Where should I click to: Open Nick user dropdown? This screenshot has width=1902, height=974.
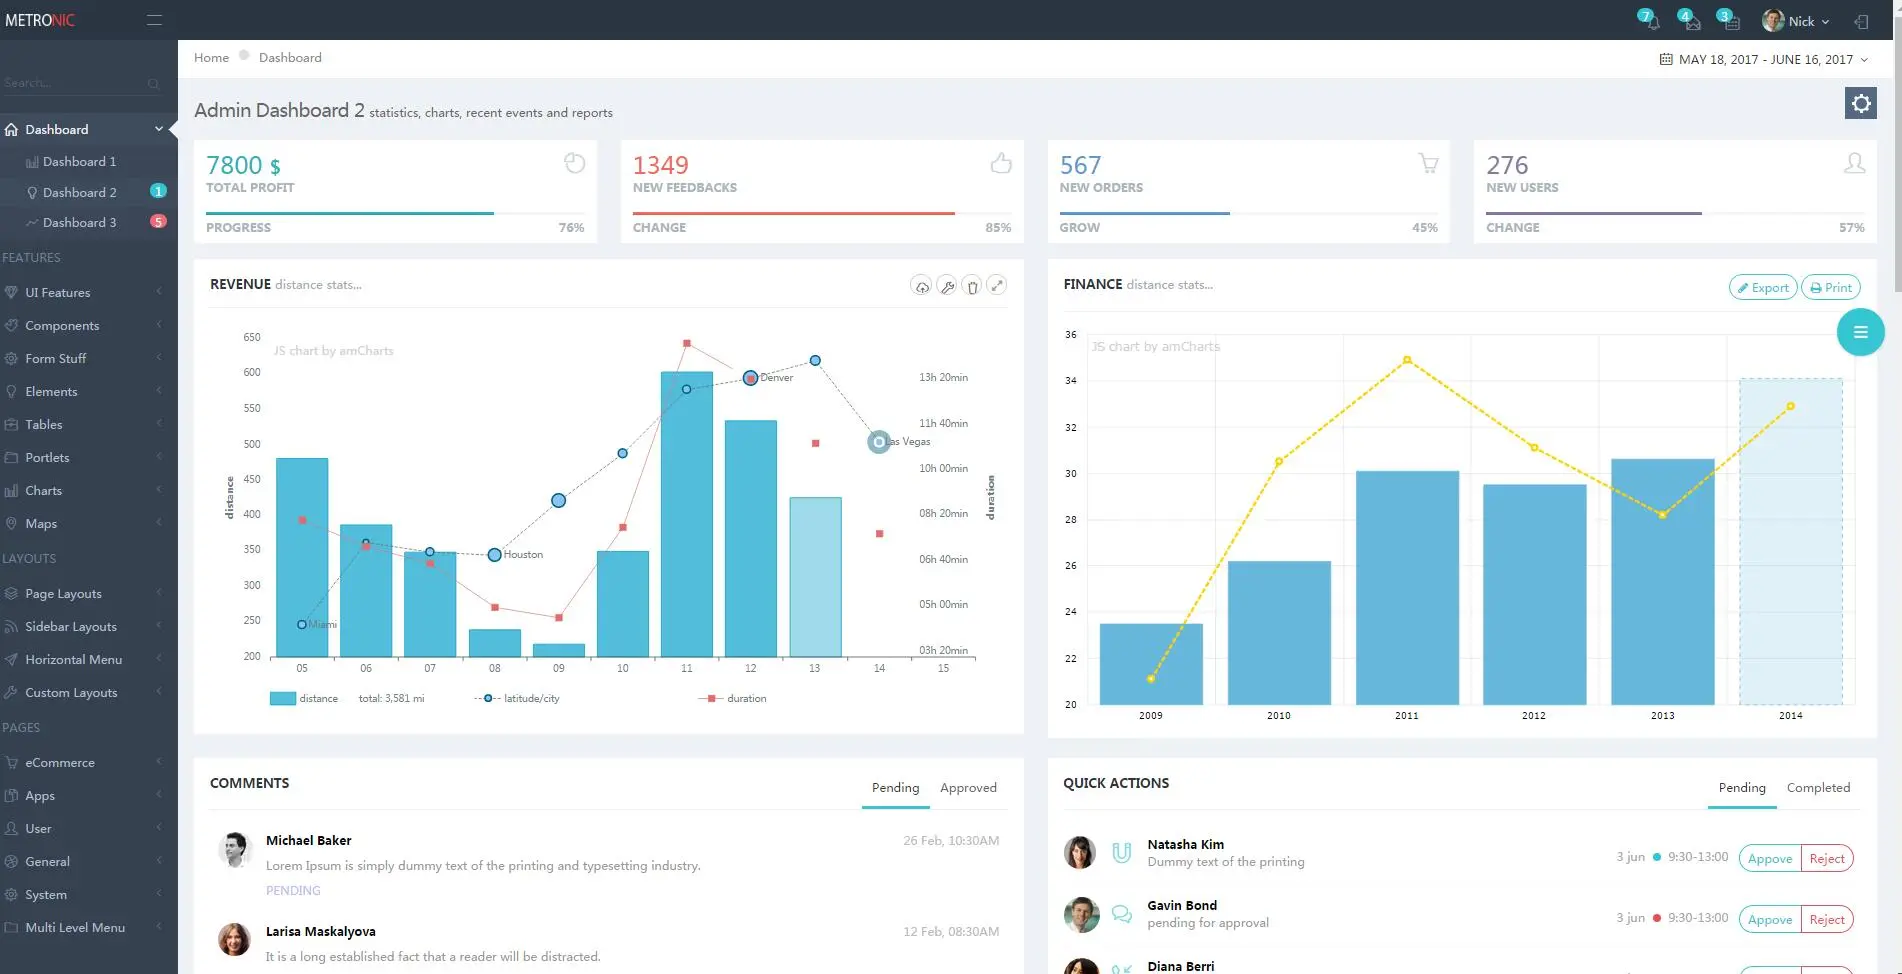[1796, 21]
